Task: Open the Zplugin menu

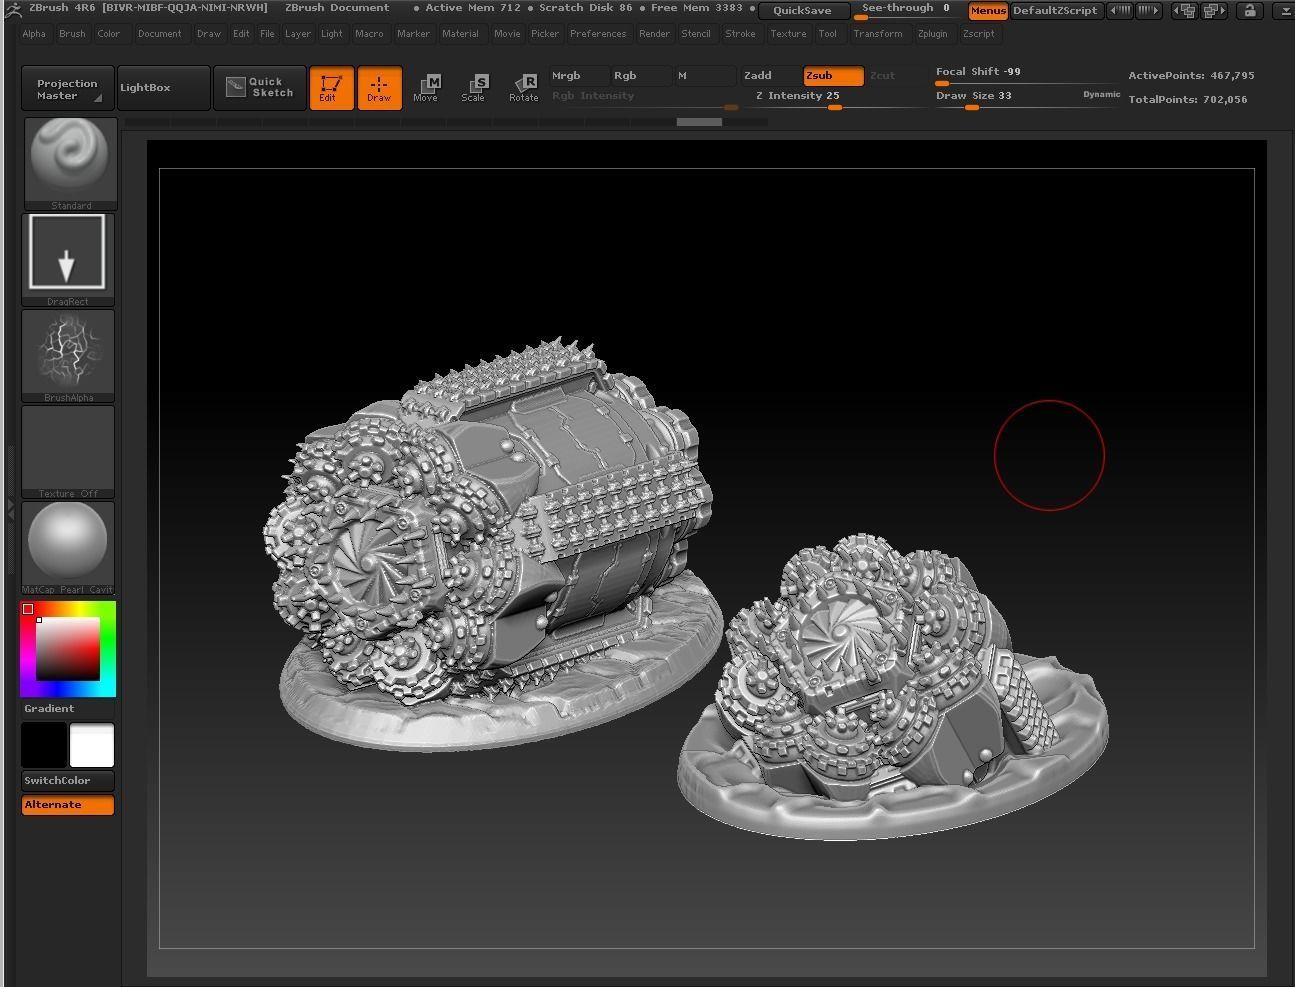Action: pos(932,34)
